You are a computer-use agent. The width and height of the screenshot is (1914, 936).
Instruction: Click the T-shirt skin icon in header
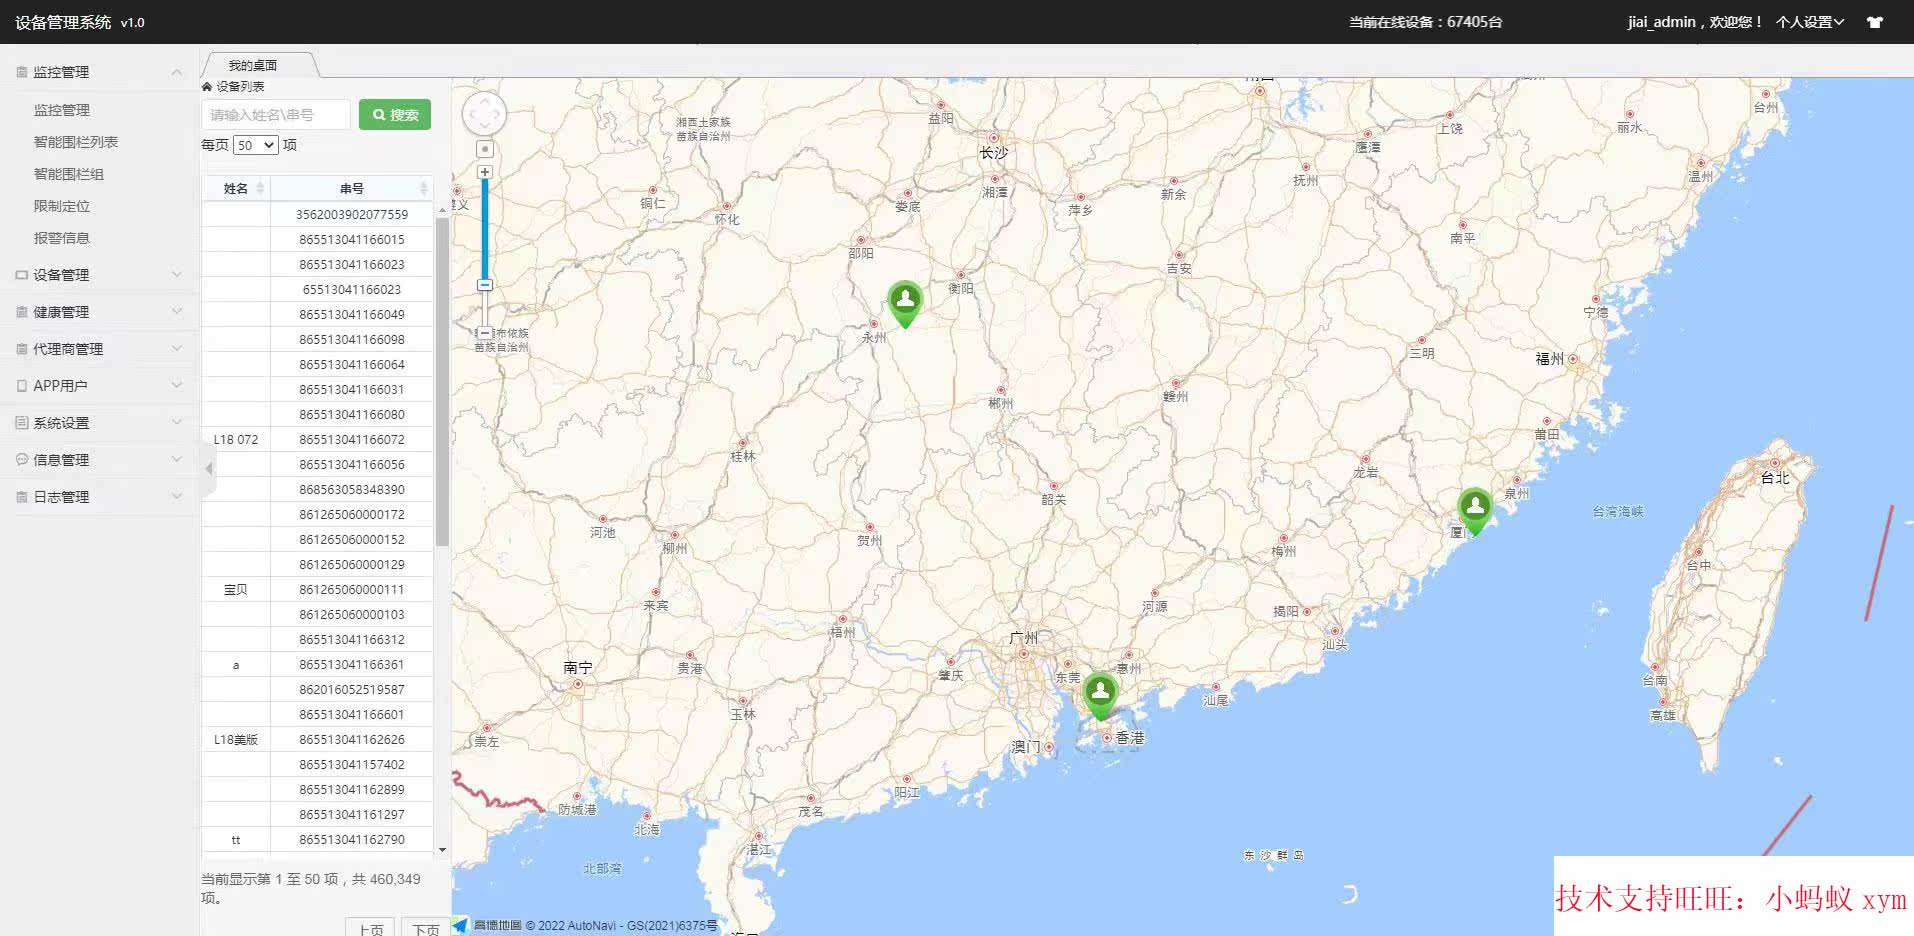pos(1875,22)
